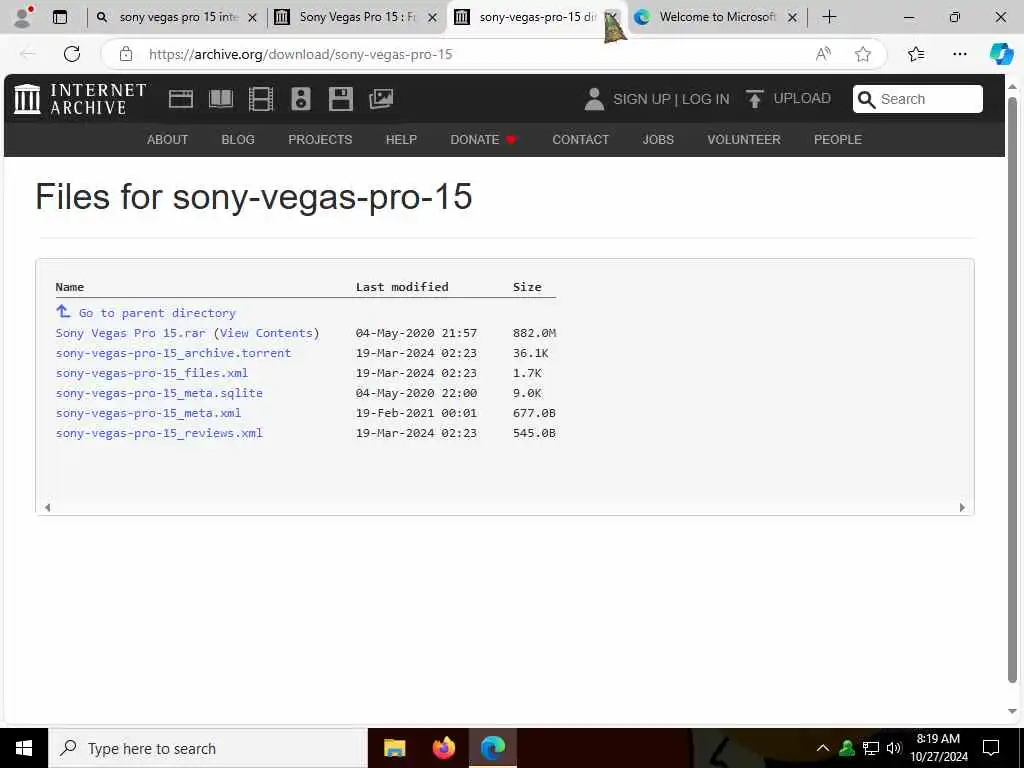Show hidden system tray icons
The height and width of the screenshot is (768, 1024).
(x=823, y=748)
